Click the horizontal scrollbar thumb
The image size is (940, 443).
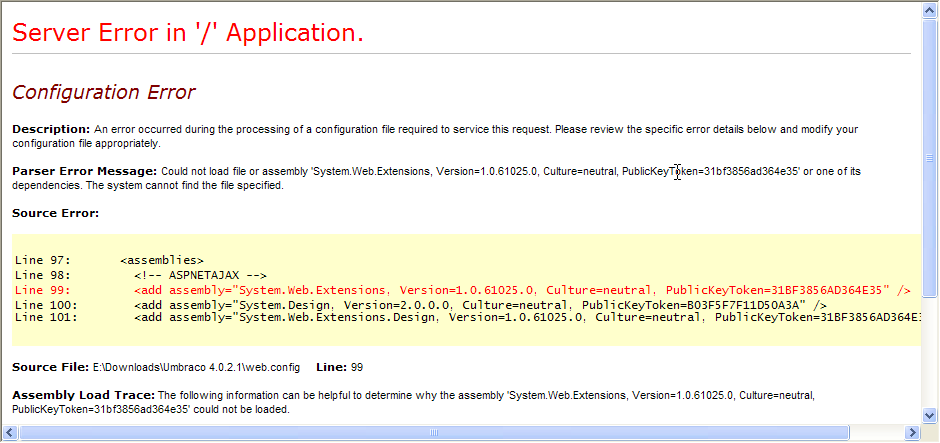(433, 432)
